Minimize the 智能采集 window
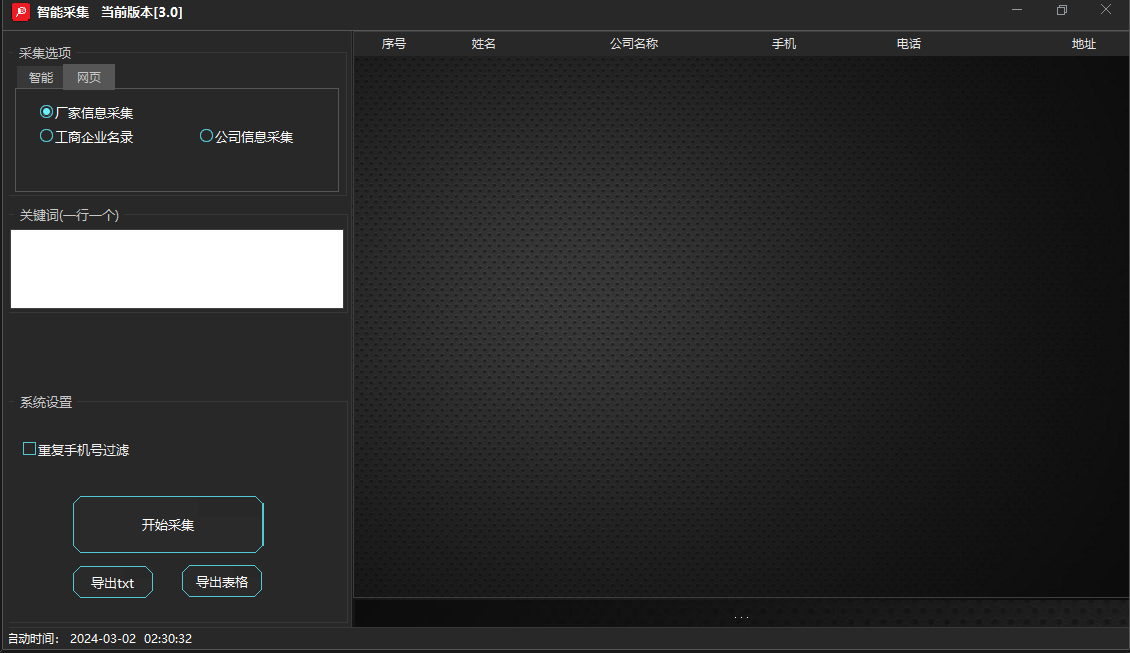 point(1017,11)
